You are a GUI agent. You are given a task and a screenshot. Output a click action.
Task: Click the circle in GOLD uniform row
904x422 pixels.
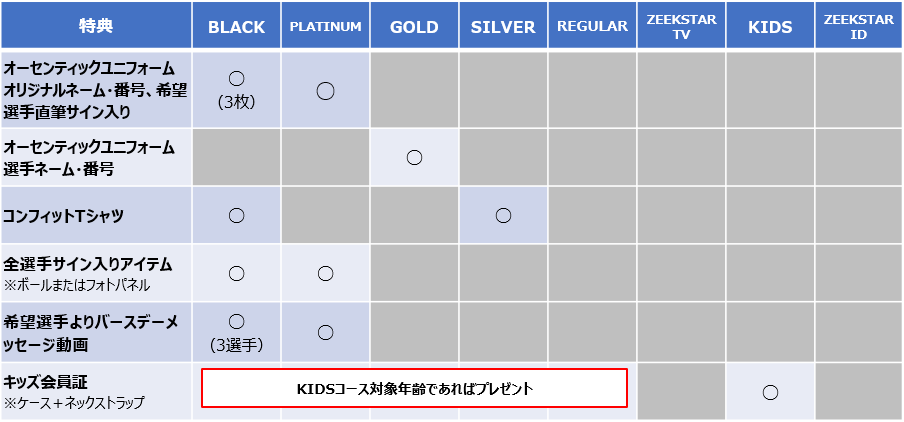click(x=414, y=157)
